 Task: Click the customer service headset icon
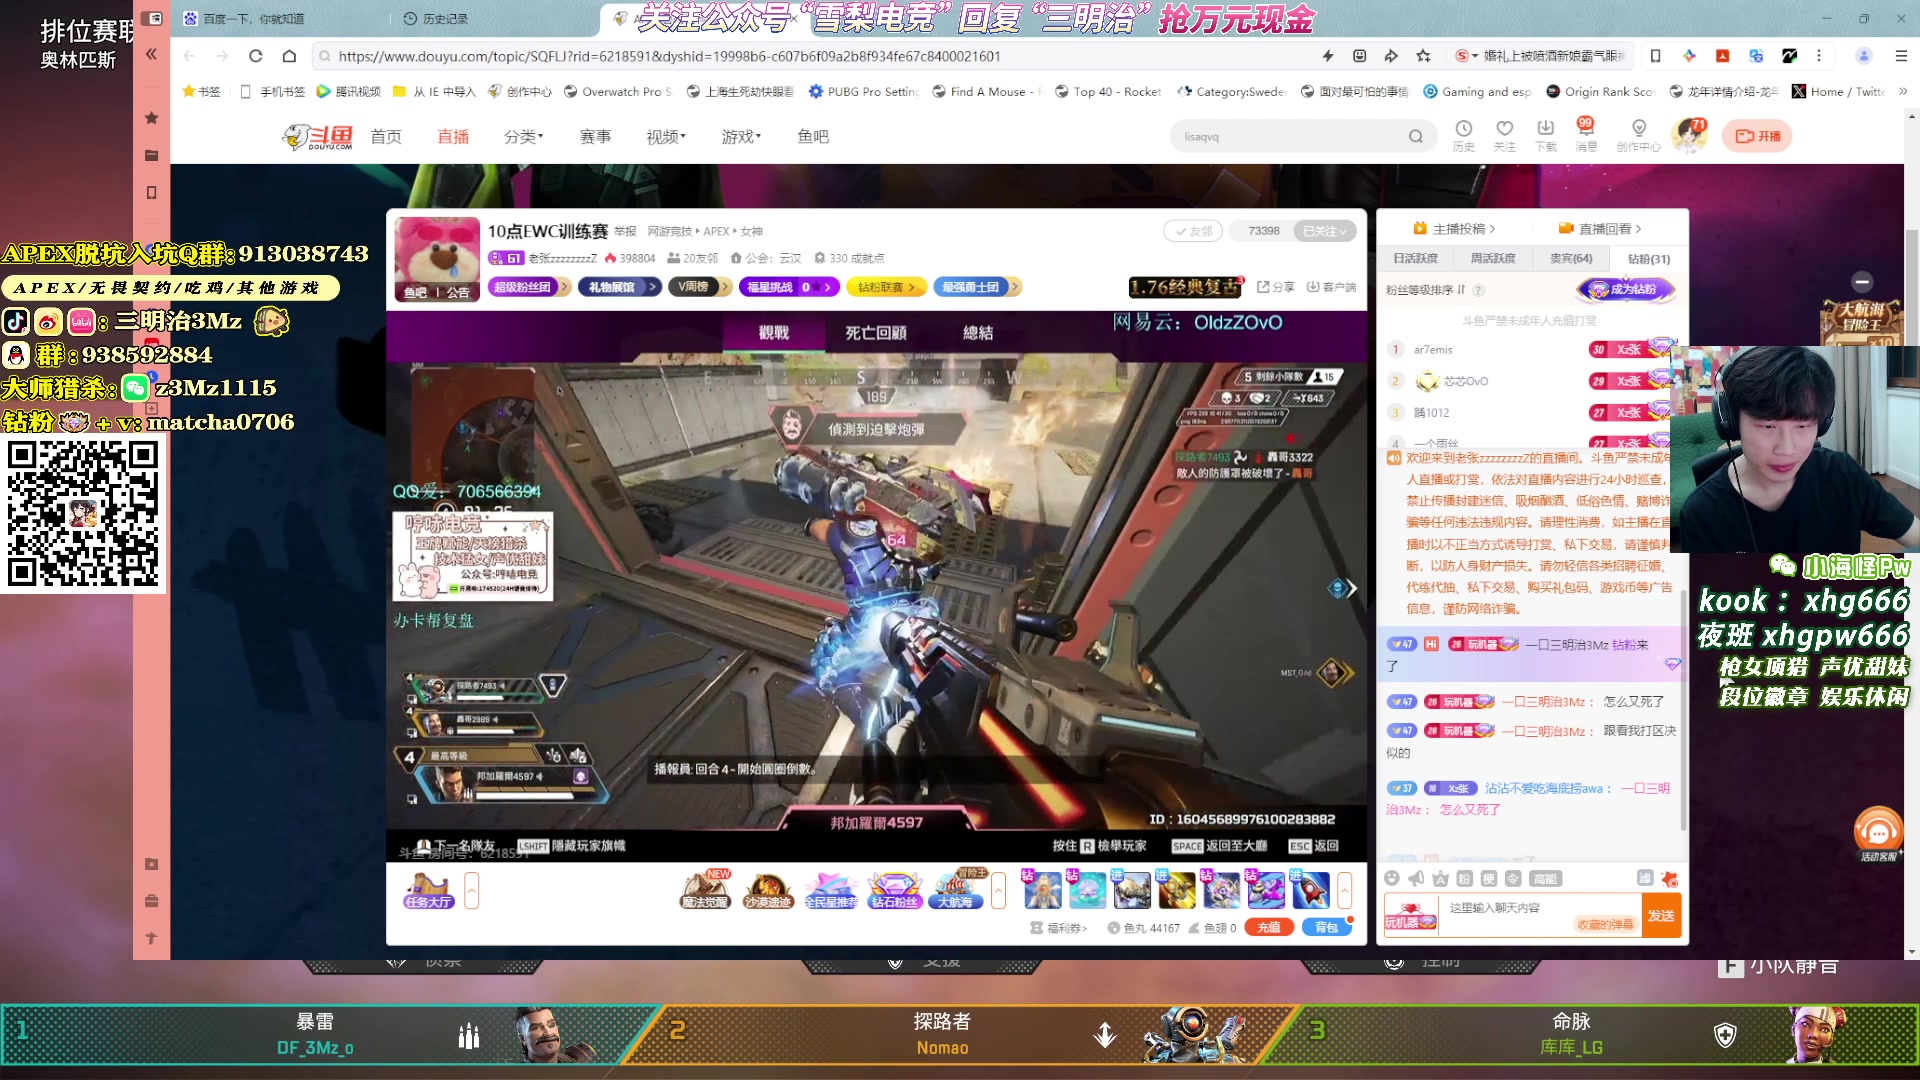tap(1878, 833)
